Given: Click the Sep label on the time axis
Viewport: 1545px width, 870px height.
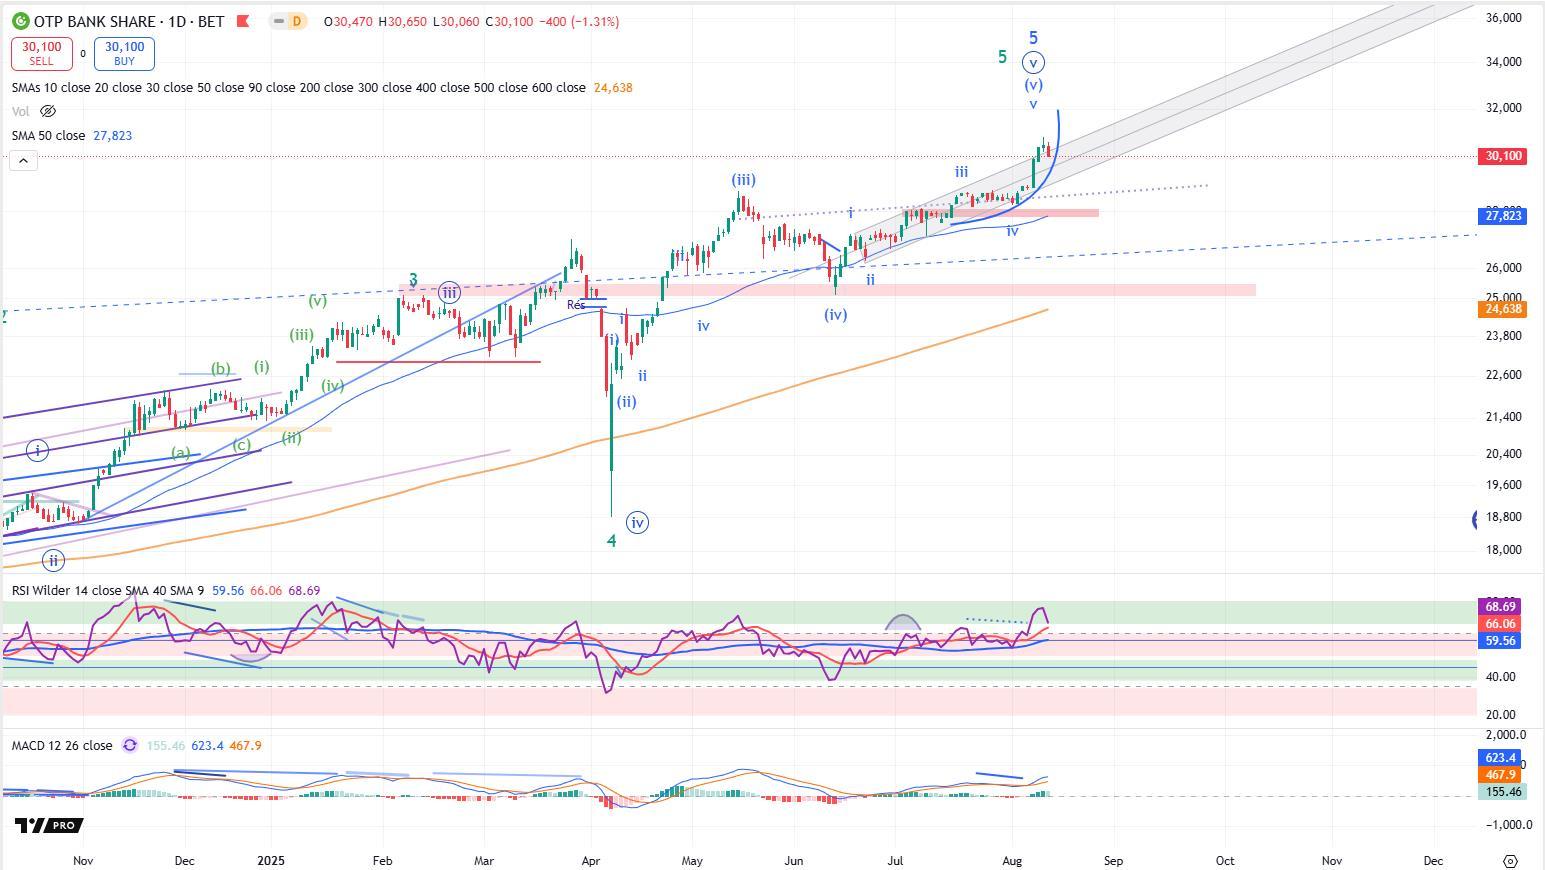Looking at the screenshot, I should (1113, 861).
